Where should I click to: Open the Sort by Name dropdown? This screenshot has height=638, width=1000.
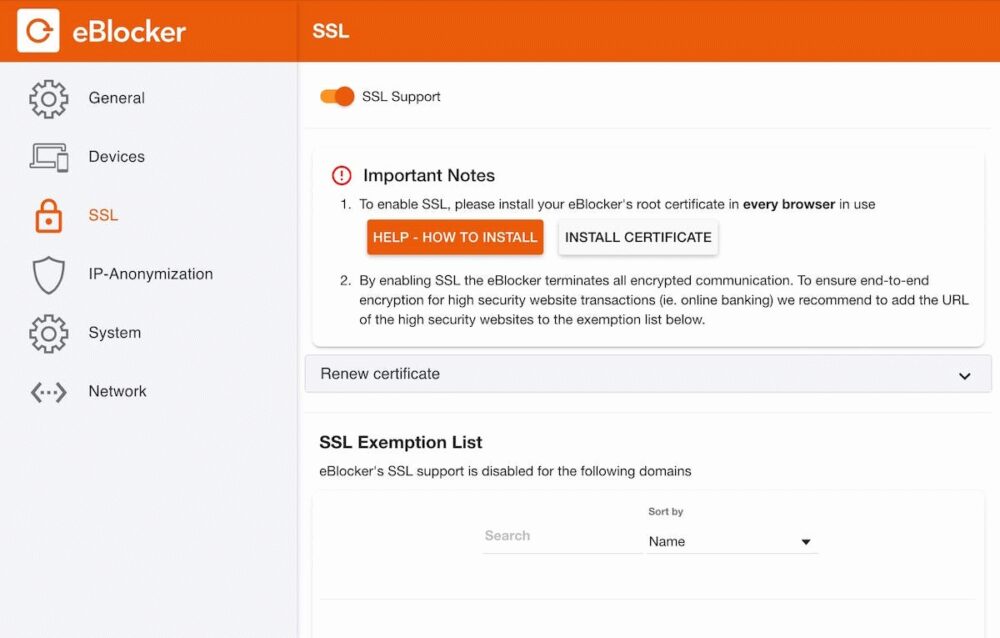[x=732, y=541]
